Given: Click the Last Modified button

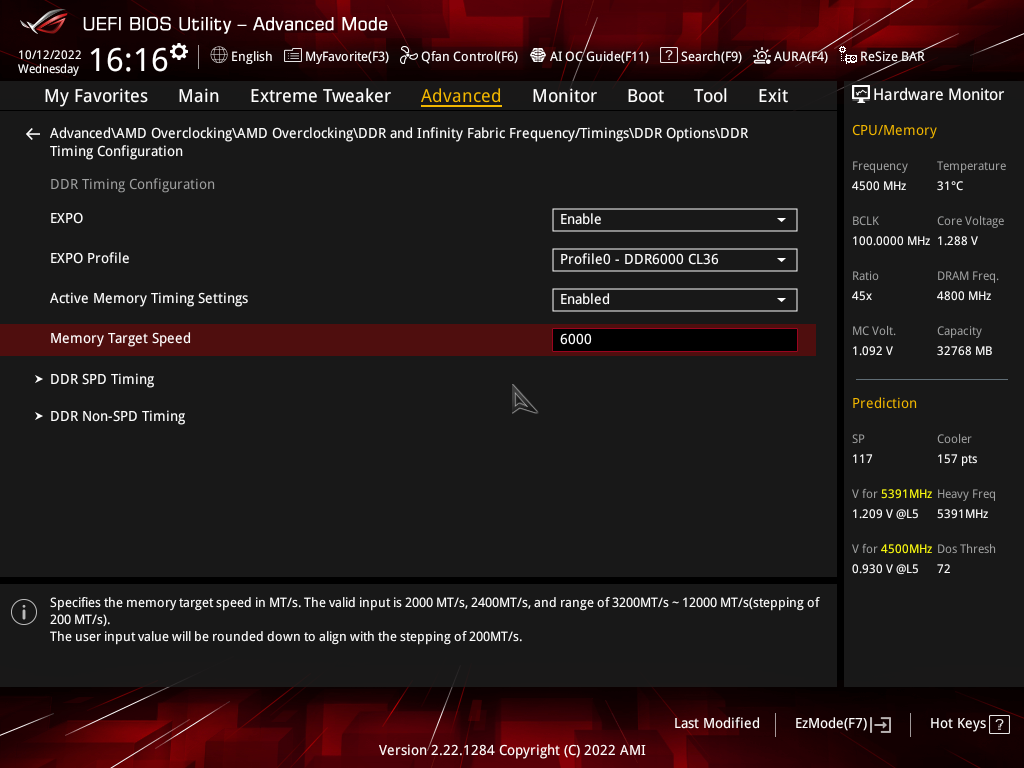Looking at the screenshot, I should point(716,724).
